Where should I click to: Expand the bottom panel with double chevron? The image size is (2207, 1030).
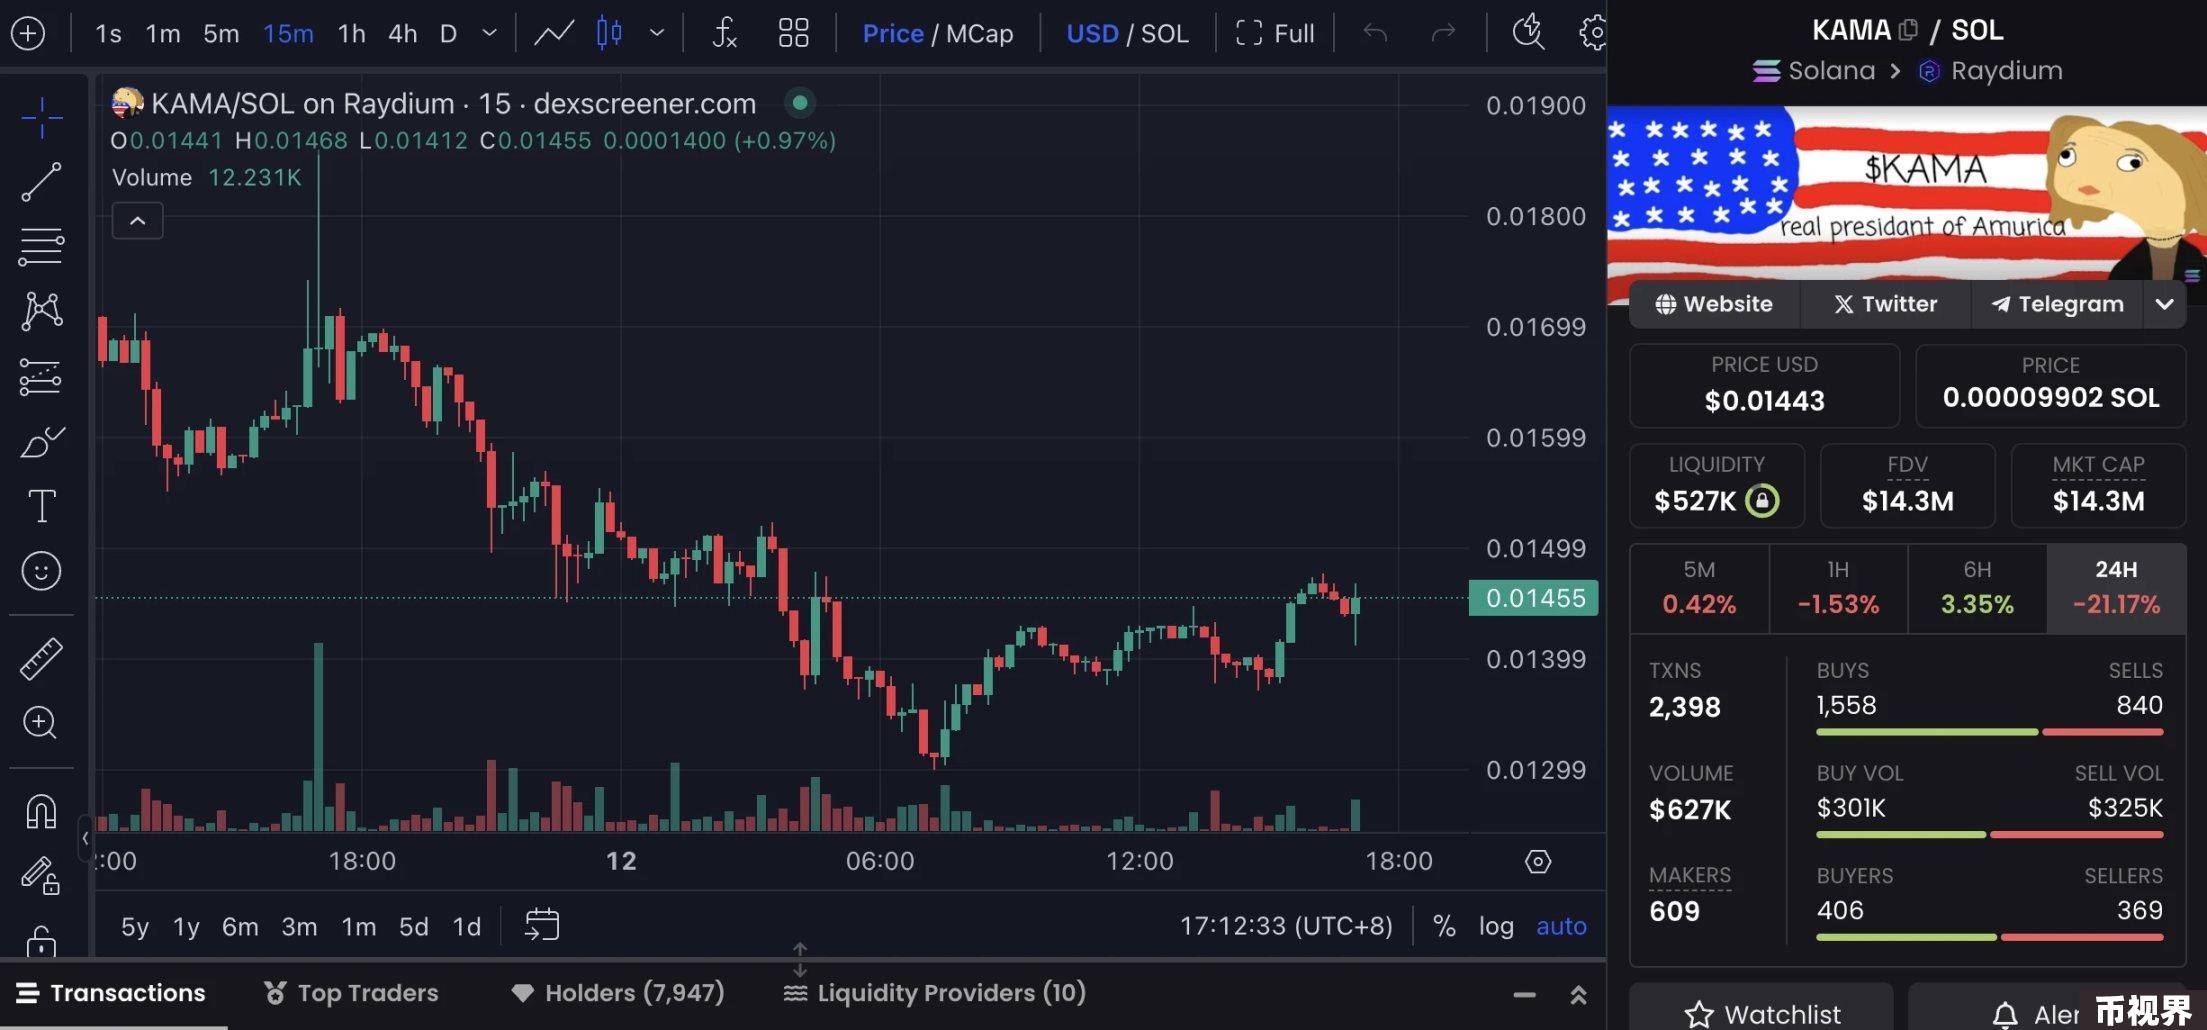(x=1578, y=994)
